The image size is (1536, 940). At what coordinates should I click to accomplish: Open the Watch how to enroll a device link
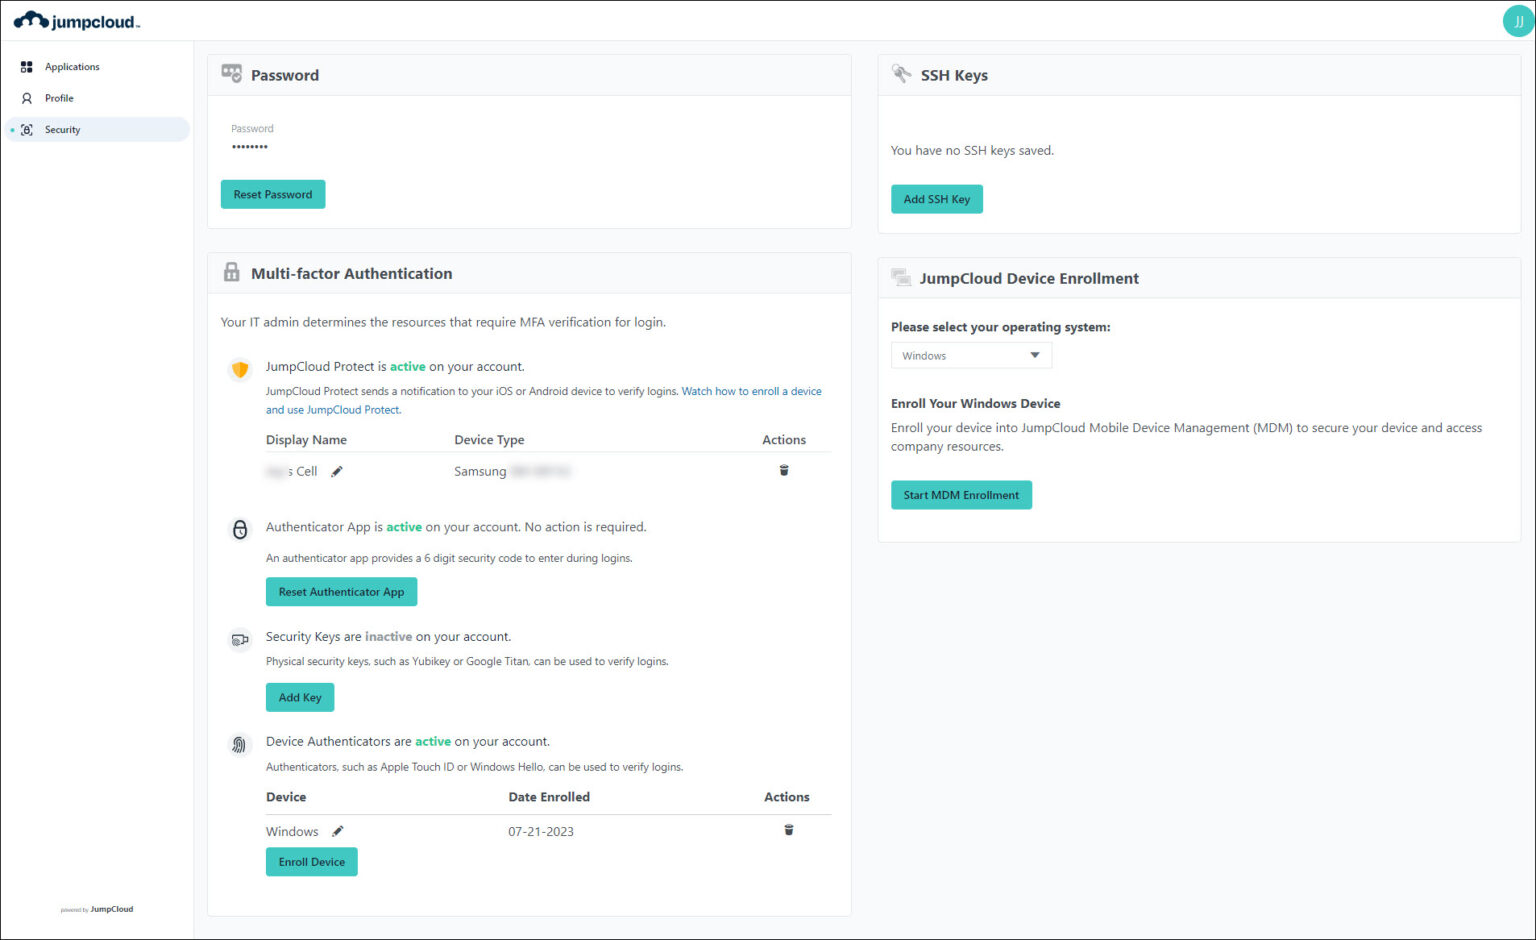coord(751,391)
